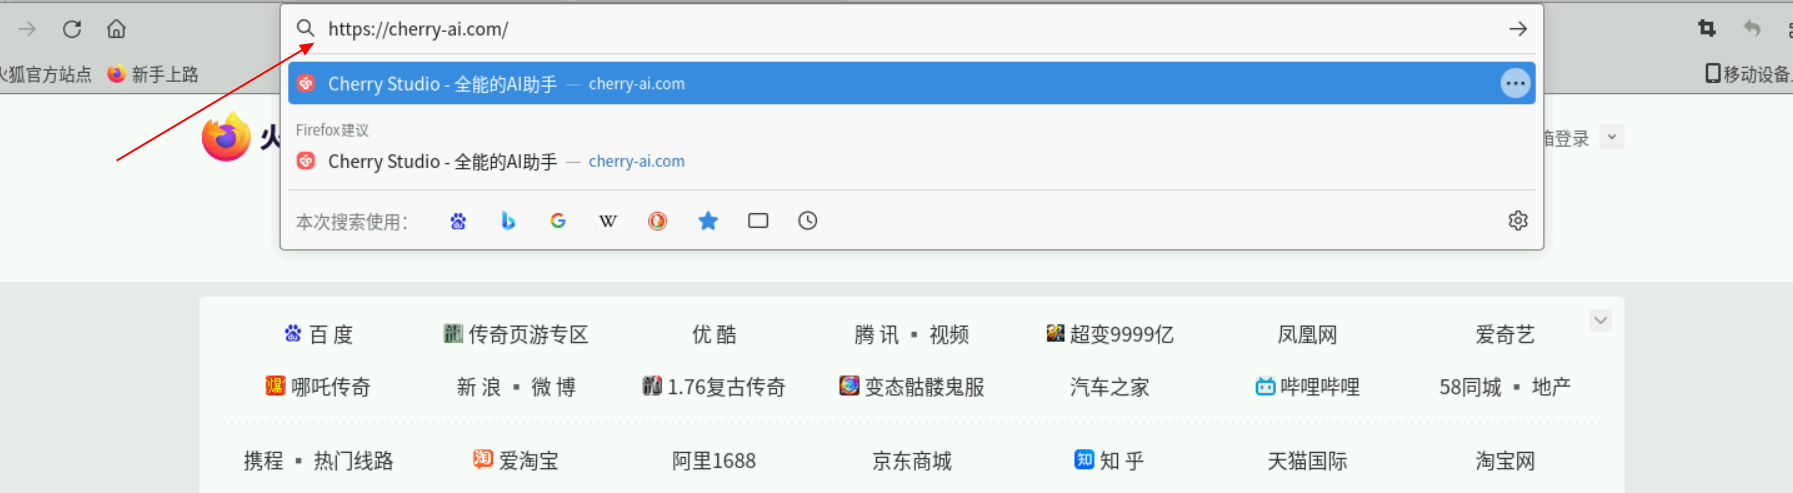Click the https://cherry-ai.com/ address field

(x=910, y=29)
